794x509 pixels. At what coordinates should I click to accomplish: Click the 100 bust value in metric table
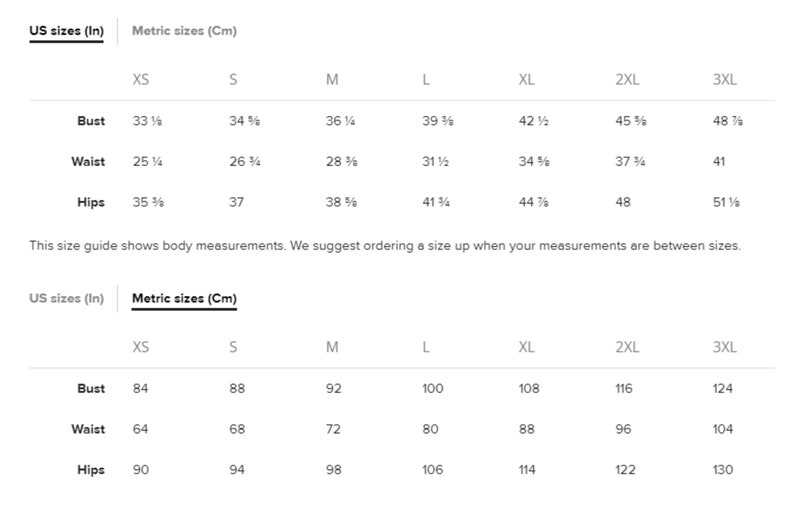tap(433, 388)
